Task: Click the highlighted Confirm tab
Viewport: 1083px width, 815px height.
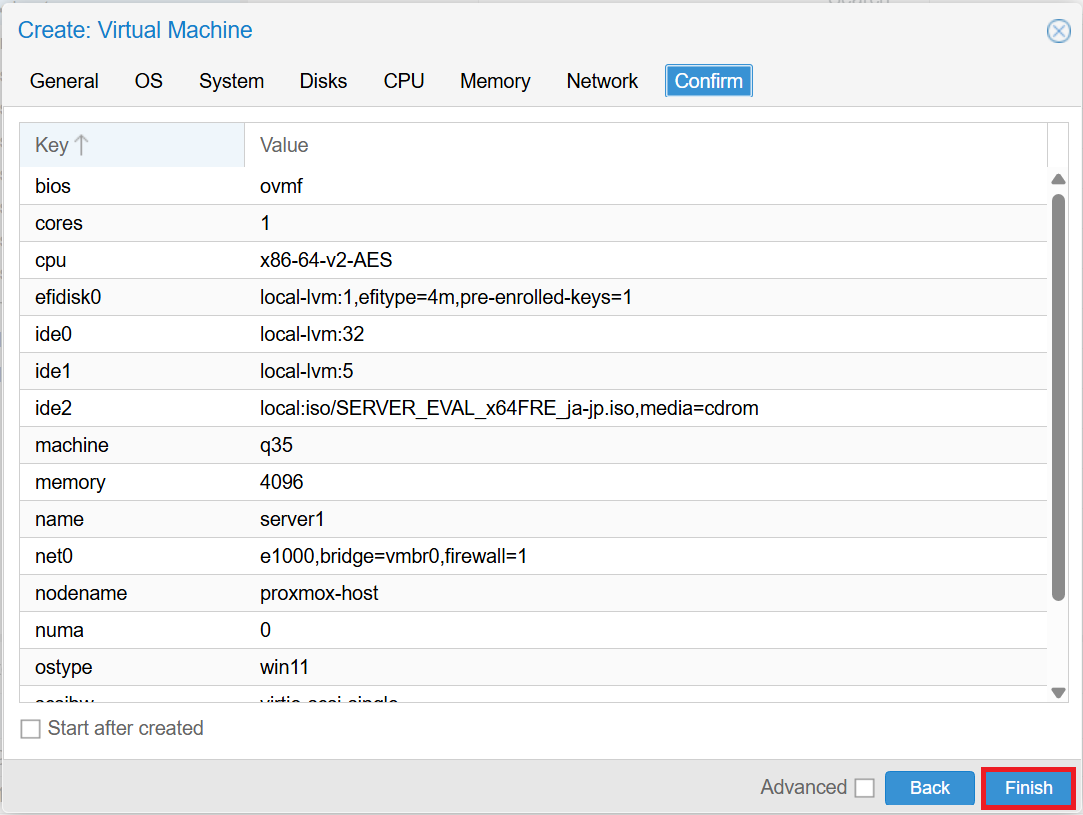Action: click(x=708, y=81)
